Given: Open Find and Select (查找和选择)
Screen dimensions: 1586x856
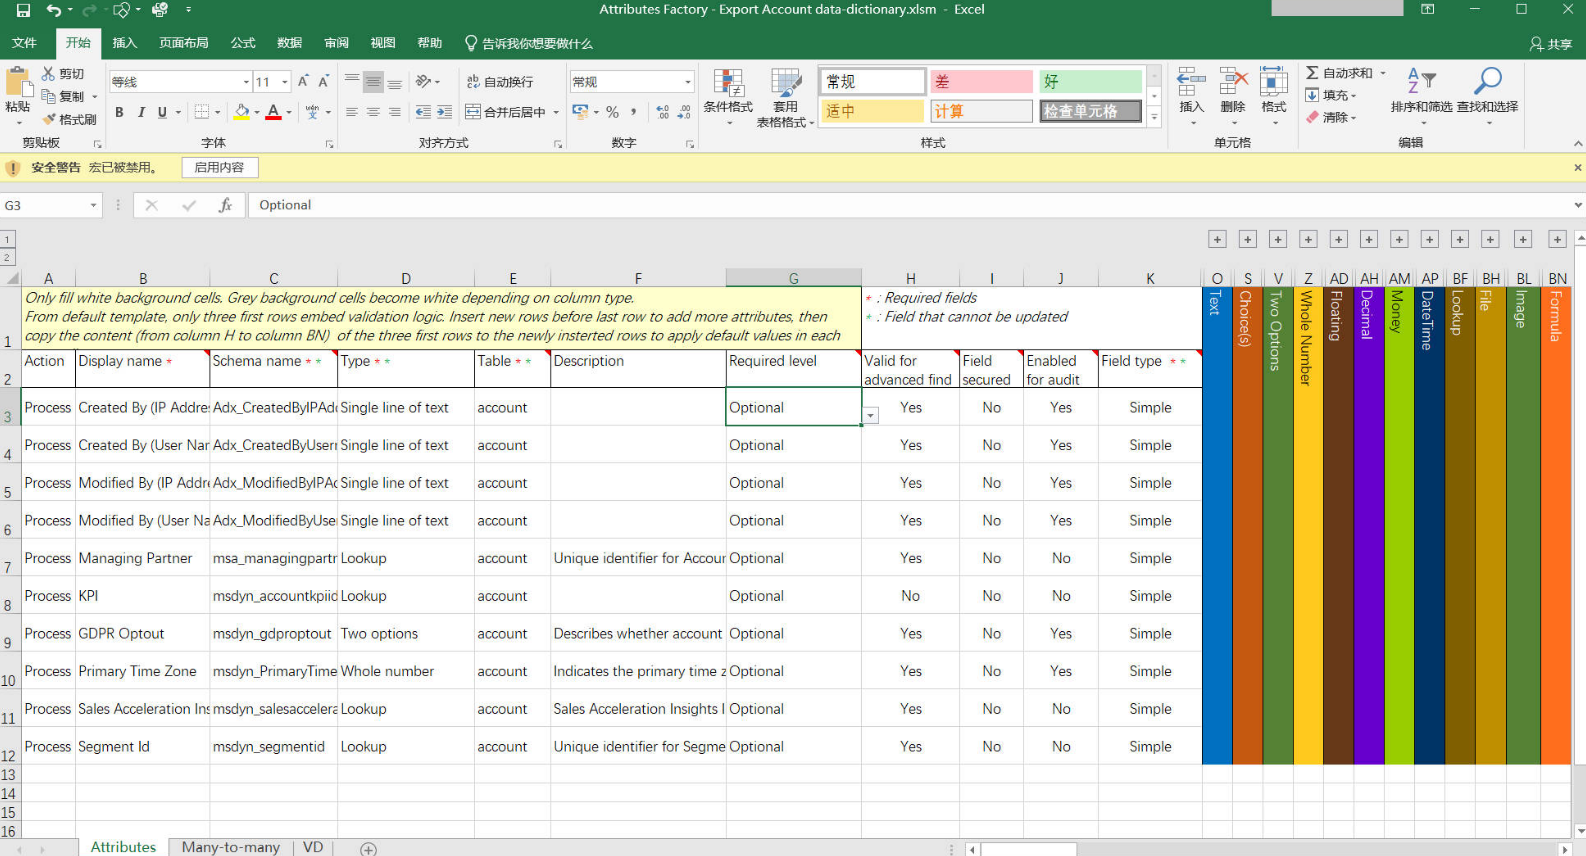Looking at the screenshot, I should point(1487,96).
